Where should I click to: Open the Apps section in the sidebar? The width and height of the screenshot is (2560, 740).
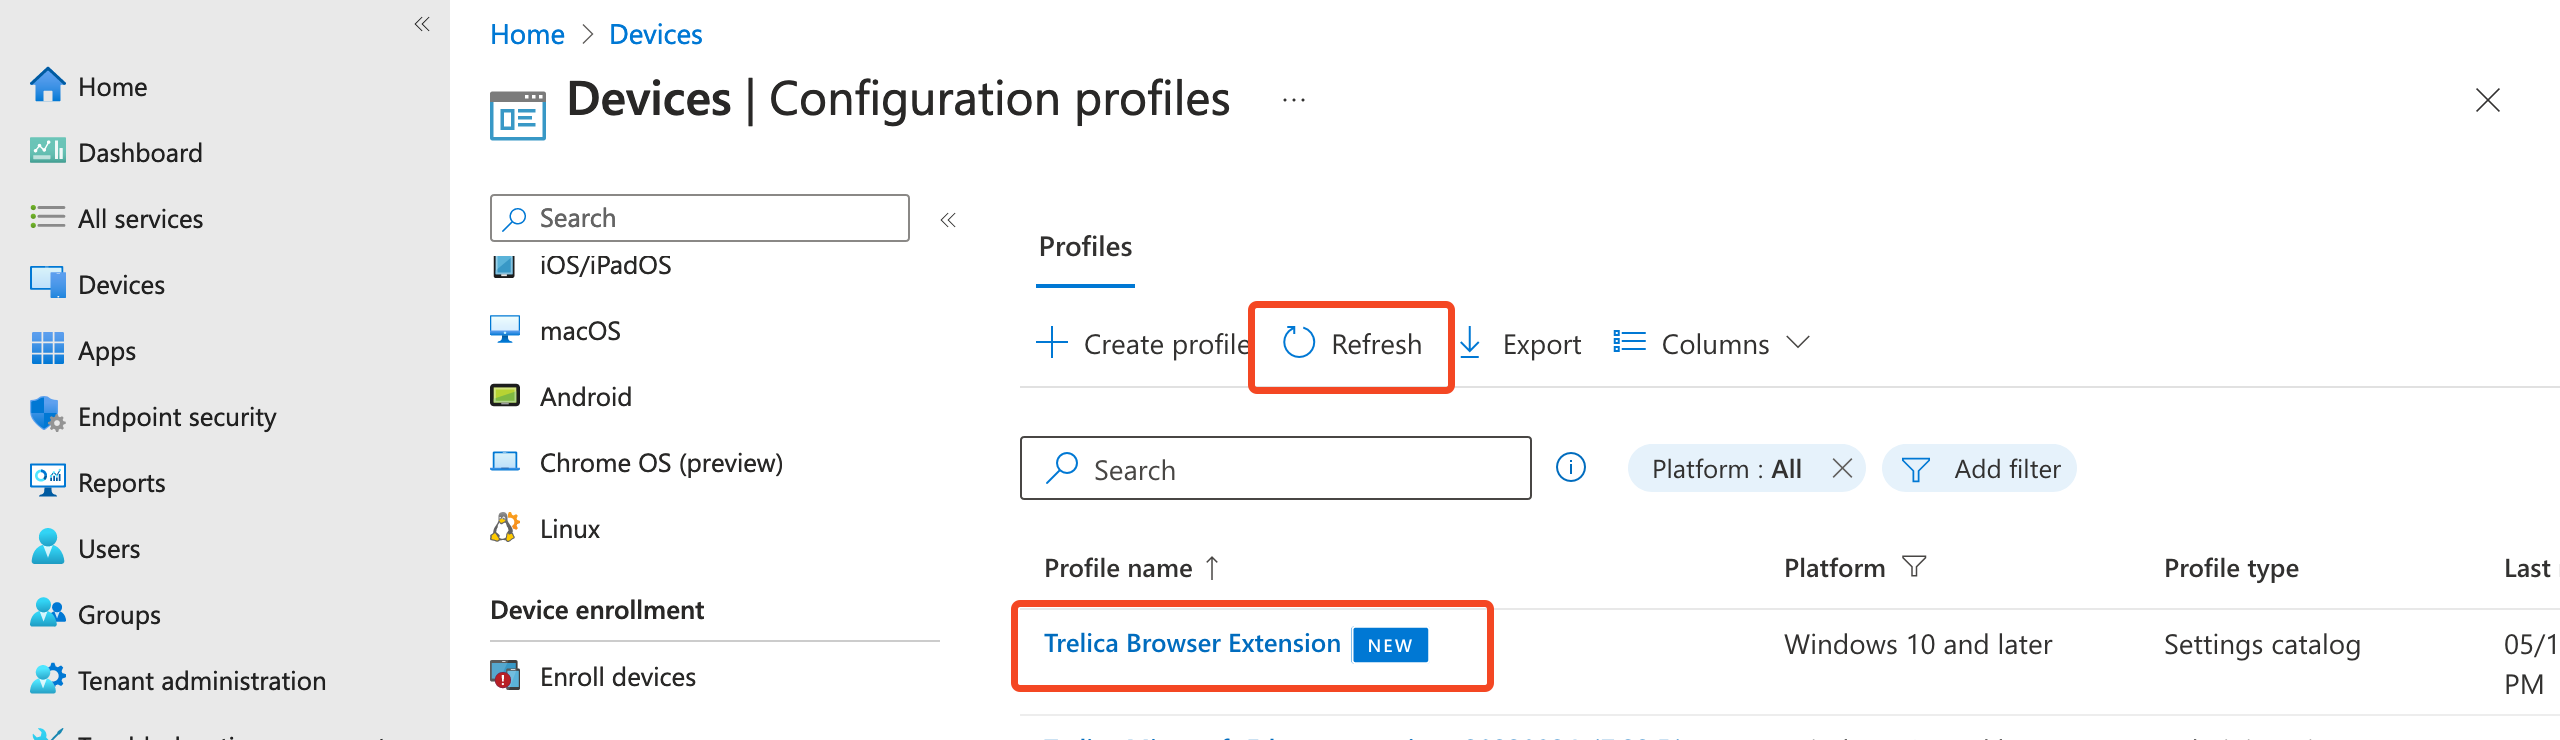106,350
